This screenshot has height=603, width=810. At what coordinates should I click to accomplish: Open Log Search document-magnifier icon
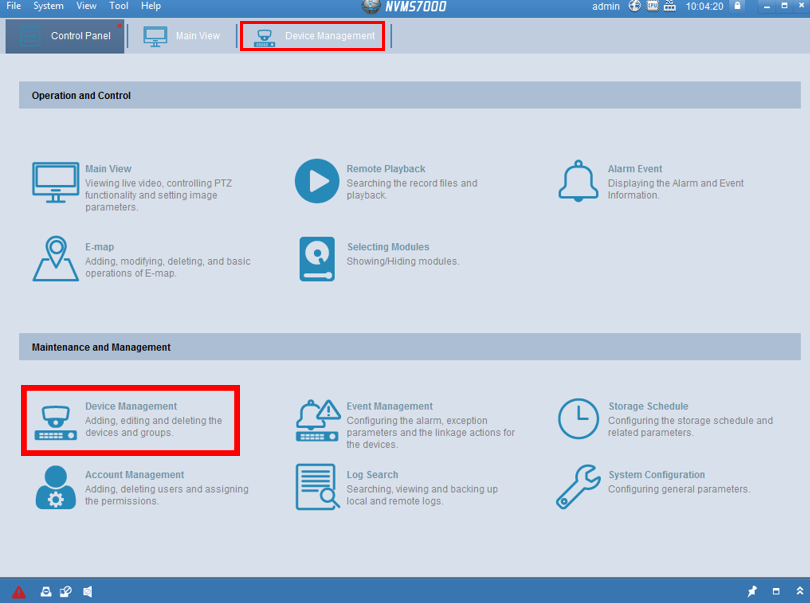coord(317,487)
